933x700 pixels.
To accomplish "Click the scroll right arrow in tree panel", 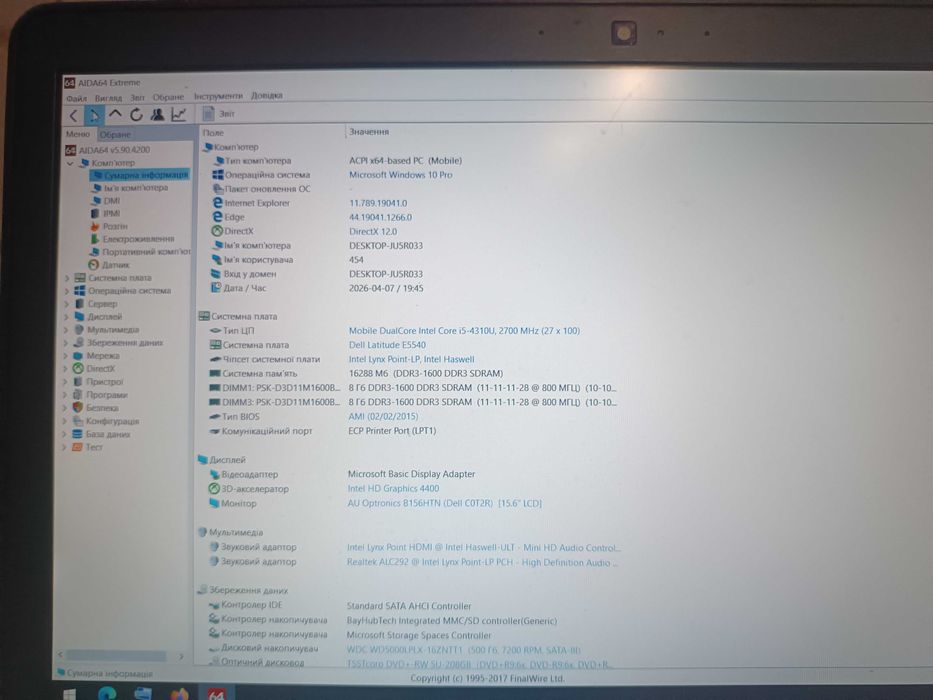I will (181, 657).
